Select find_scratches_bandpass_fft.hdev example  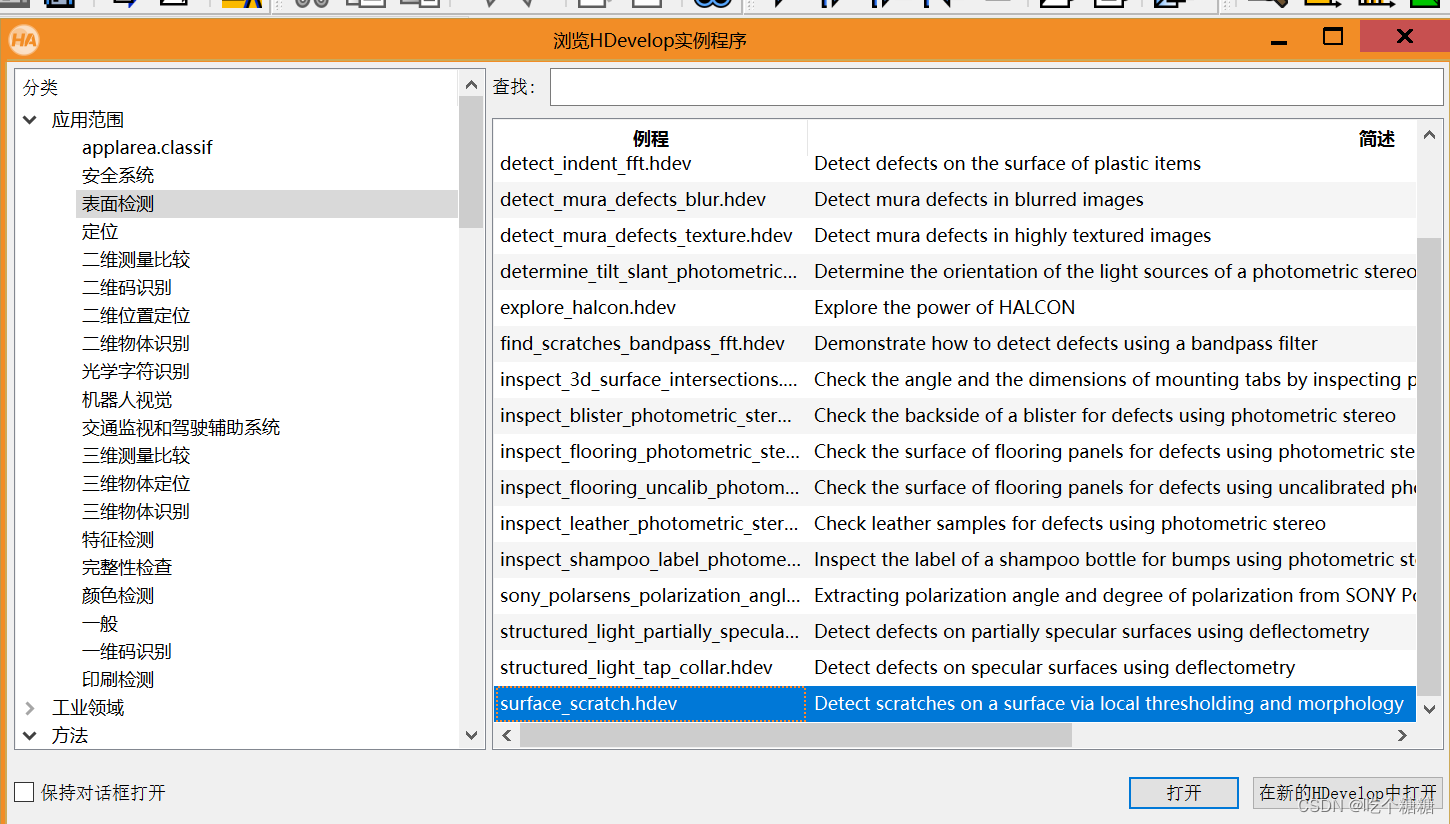pos(643,344)
